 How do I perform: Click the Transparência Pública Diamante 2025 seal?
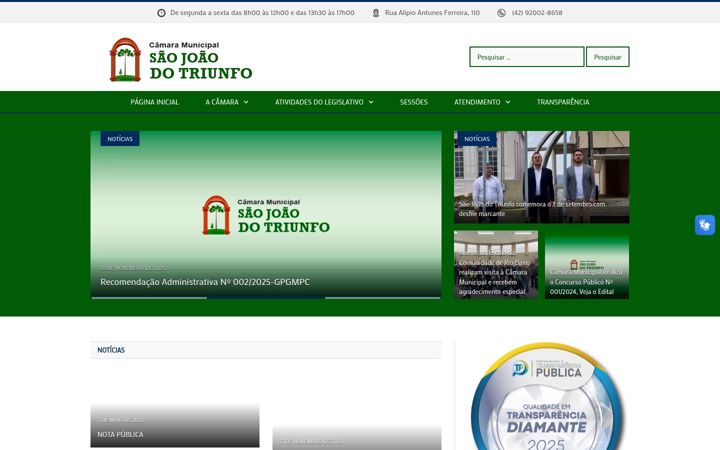pyautogui.click(x=546, y=396)
